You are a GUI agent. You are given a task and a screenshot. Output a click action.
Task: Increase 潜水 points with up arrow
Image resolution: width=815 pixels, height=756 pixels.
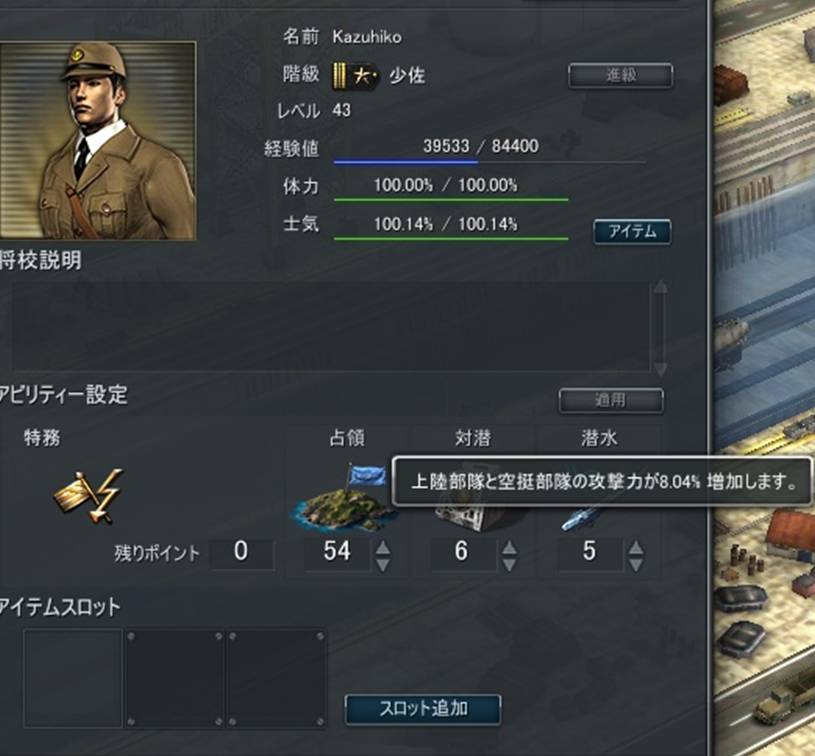(x=636, y=548)
